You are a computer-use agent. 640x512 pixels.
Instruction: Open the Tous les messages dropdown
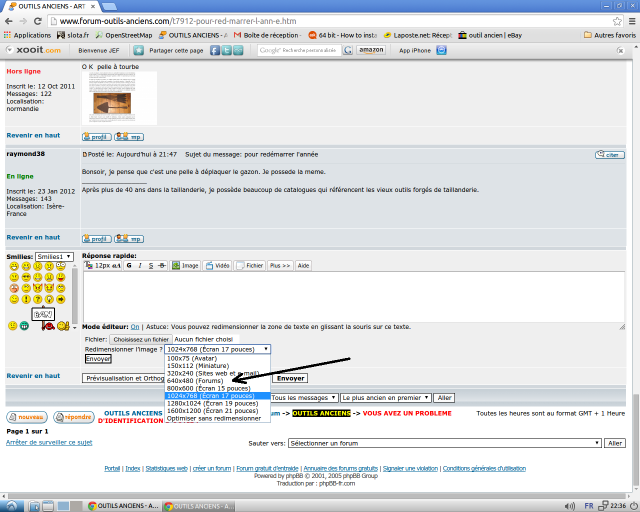pyautogui.click(x=303, y=398)
